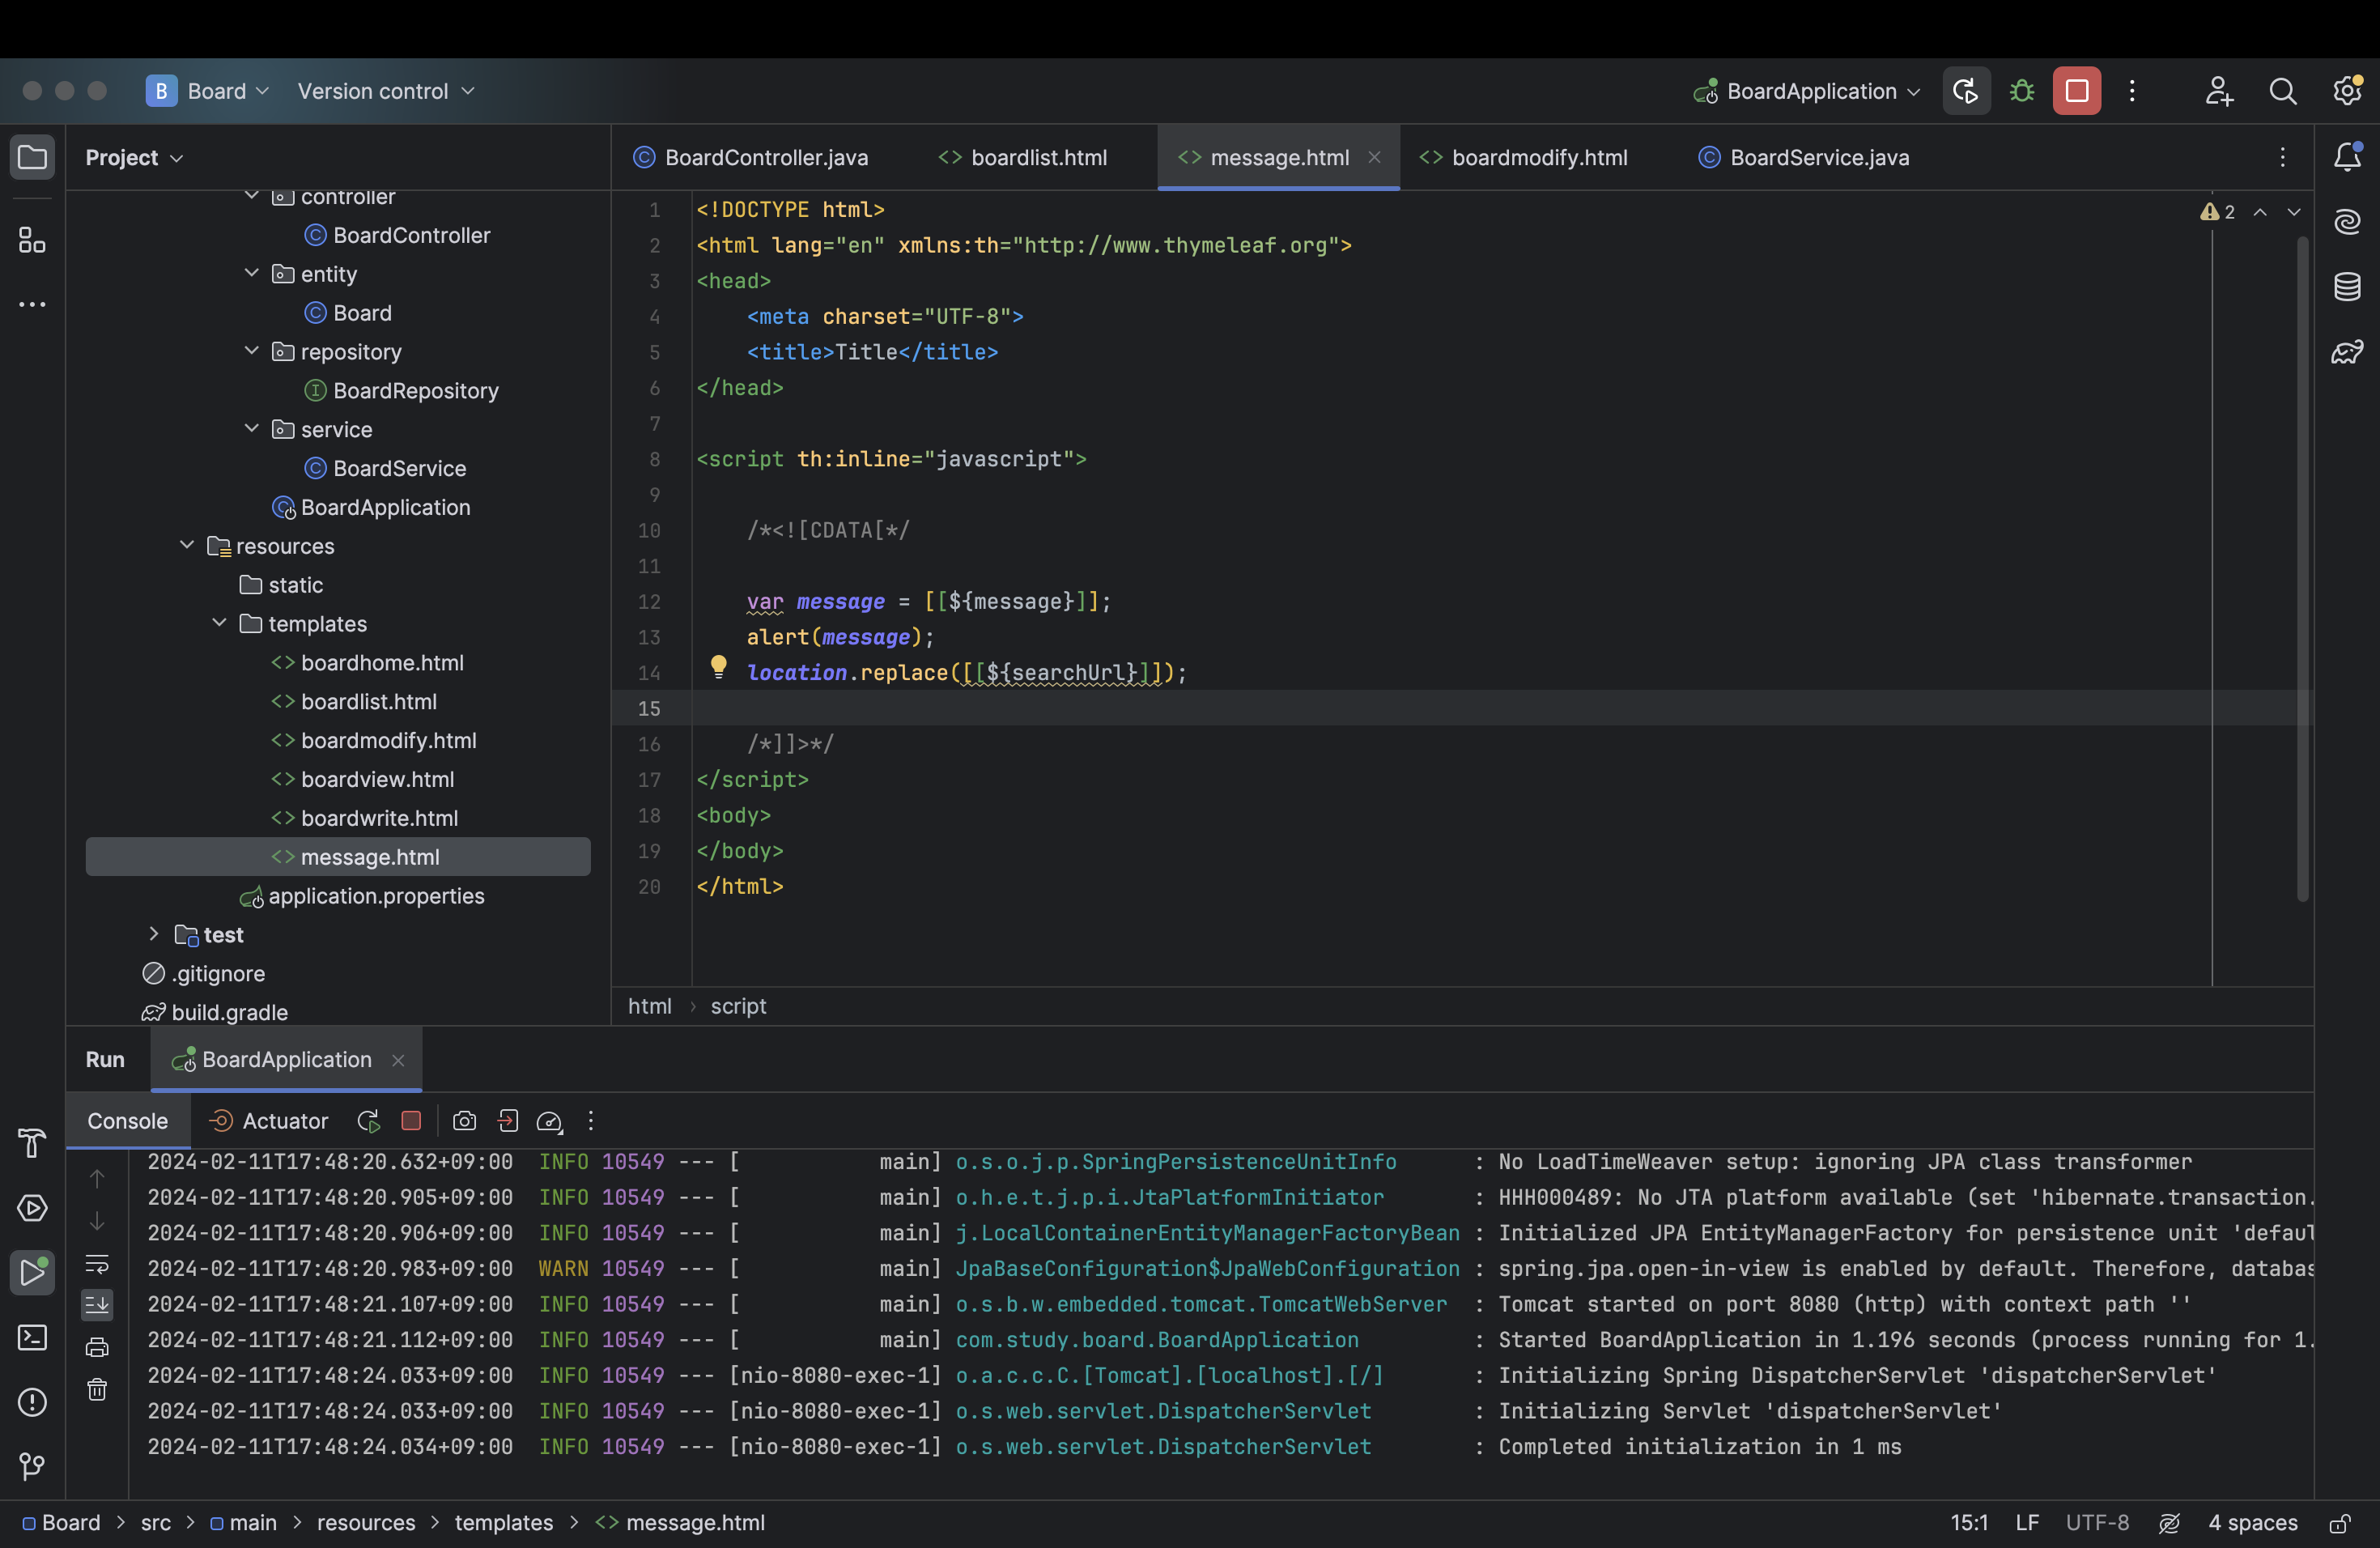Expand the test folder in project tree
The width and height of the screenshot is (2380, 1548).
click(x=153, y=934)
